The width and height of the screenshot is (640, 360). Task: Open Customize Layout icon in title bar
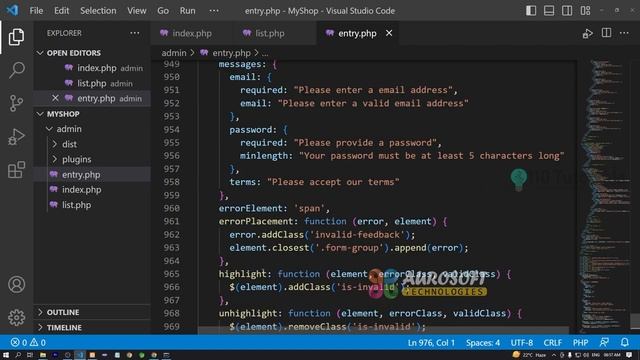coord(585,11)
